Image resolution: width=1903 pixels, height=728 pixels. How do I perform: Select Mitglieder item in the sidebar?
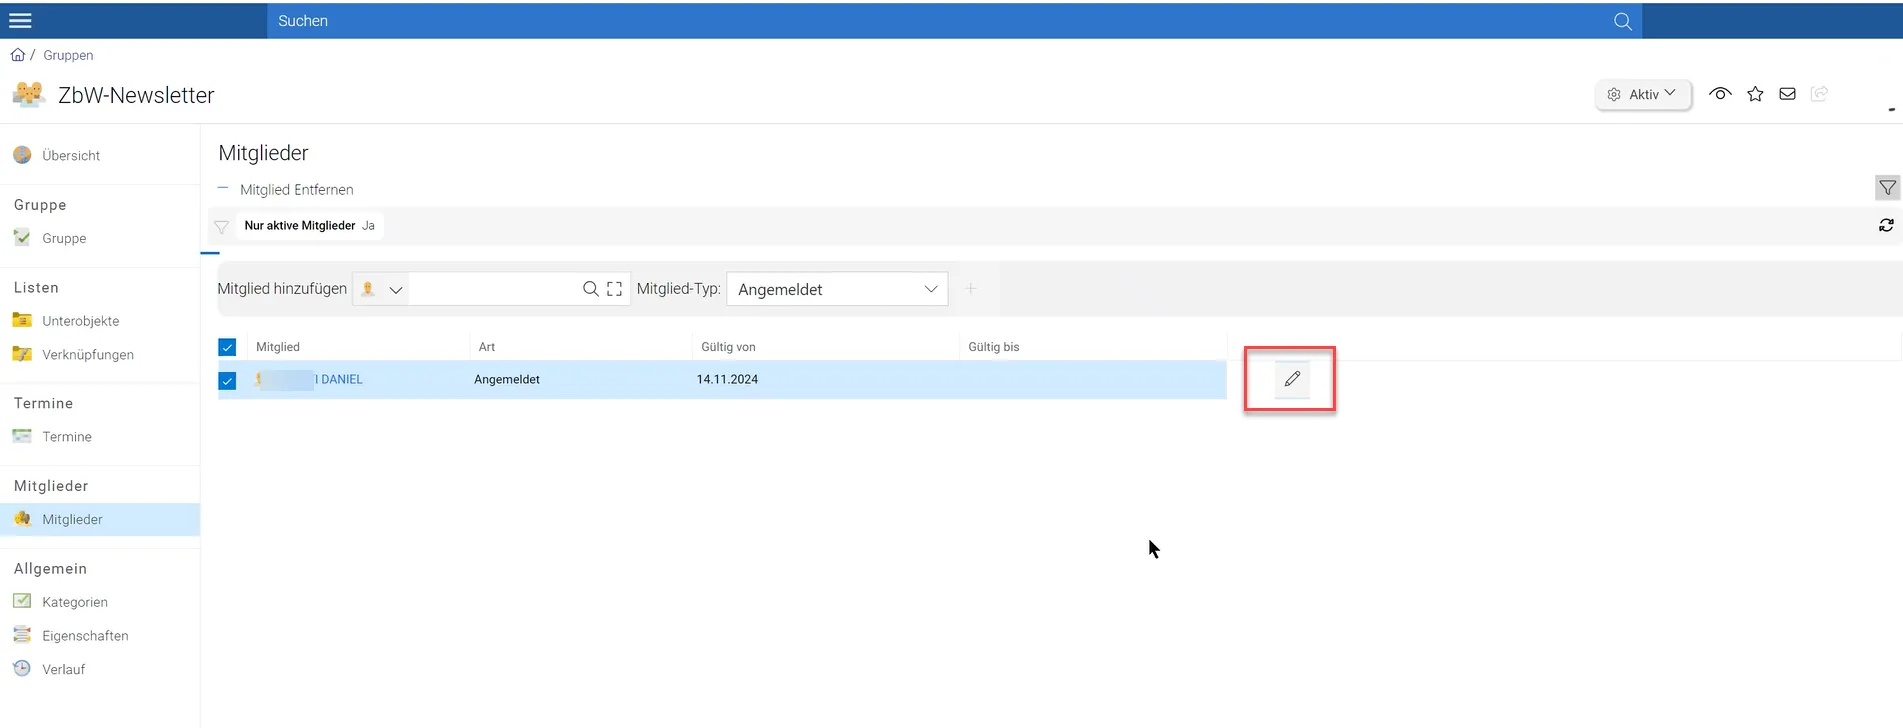[x=100, y=519]
